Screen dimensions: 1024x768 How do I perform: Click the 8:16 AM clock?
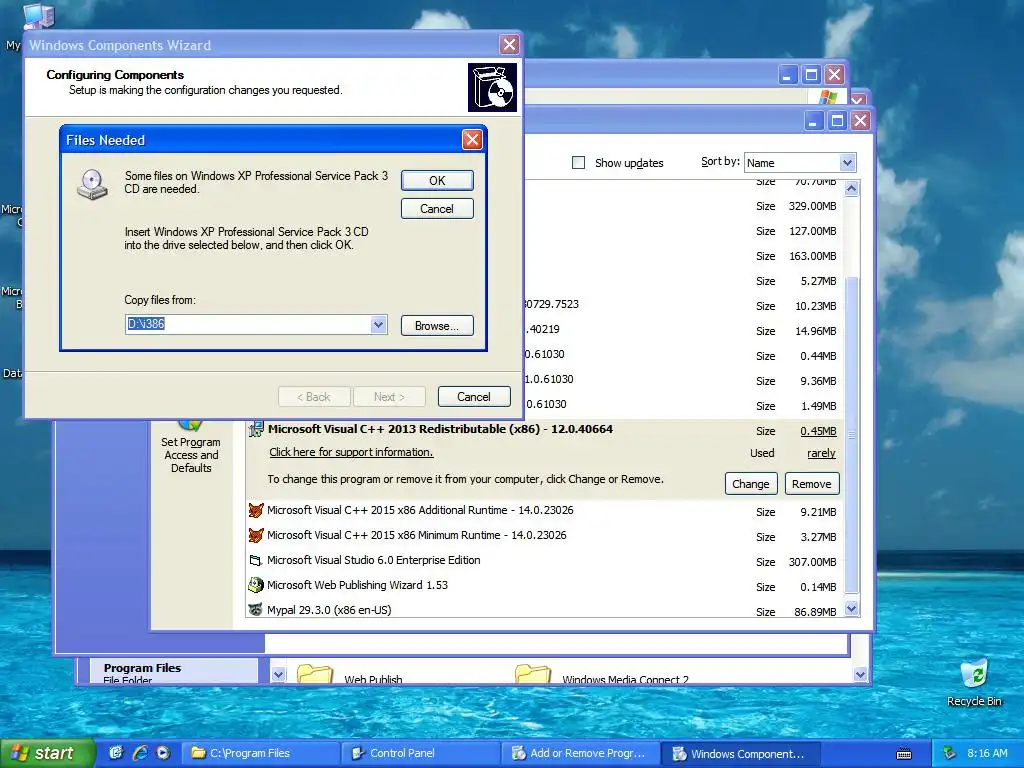[987, 754]
